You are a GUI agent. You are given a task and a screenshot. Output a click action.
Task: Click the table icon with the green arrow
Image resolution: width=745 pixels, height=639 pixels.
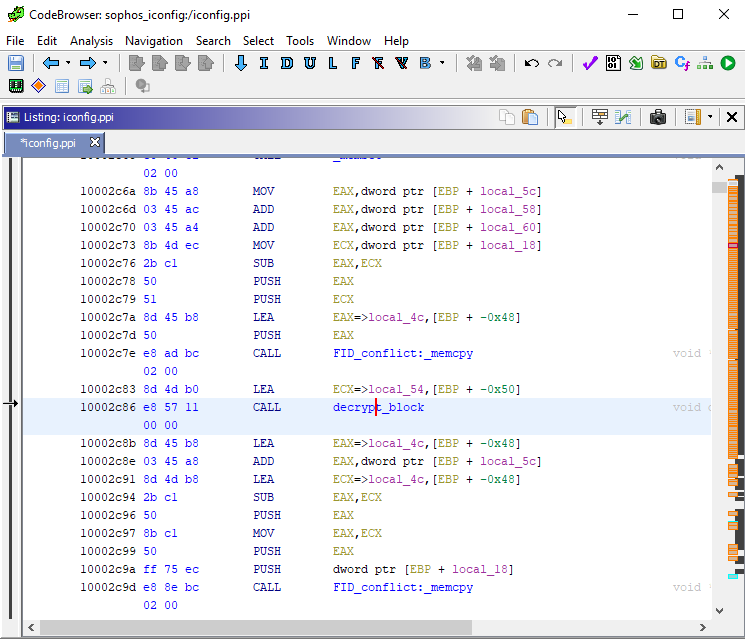85,86
